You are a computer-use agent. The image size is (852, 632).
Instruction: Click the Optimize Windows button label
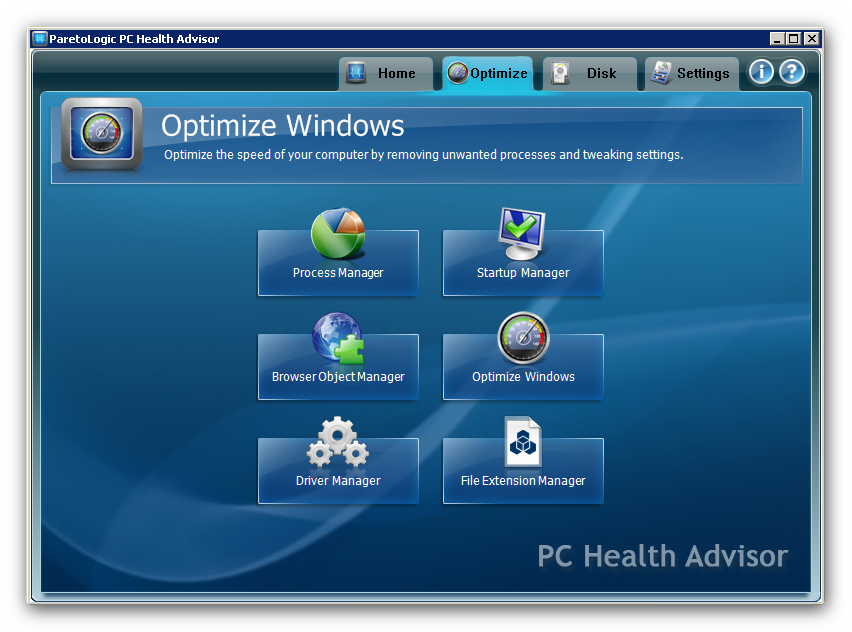[x=523, y=377]
